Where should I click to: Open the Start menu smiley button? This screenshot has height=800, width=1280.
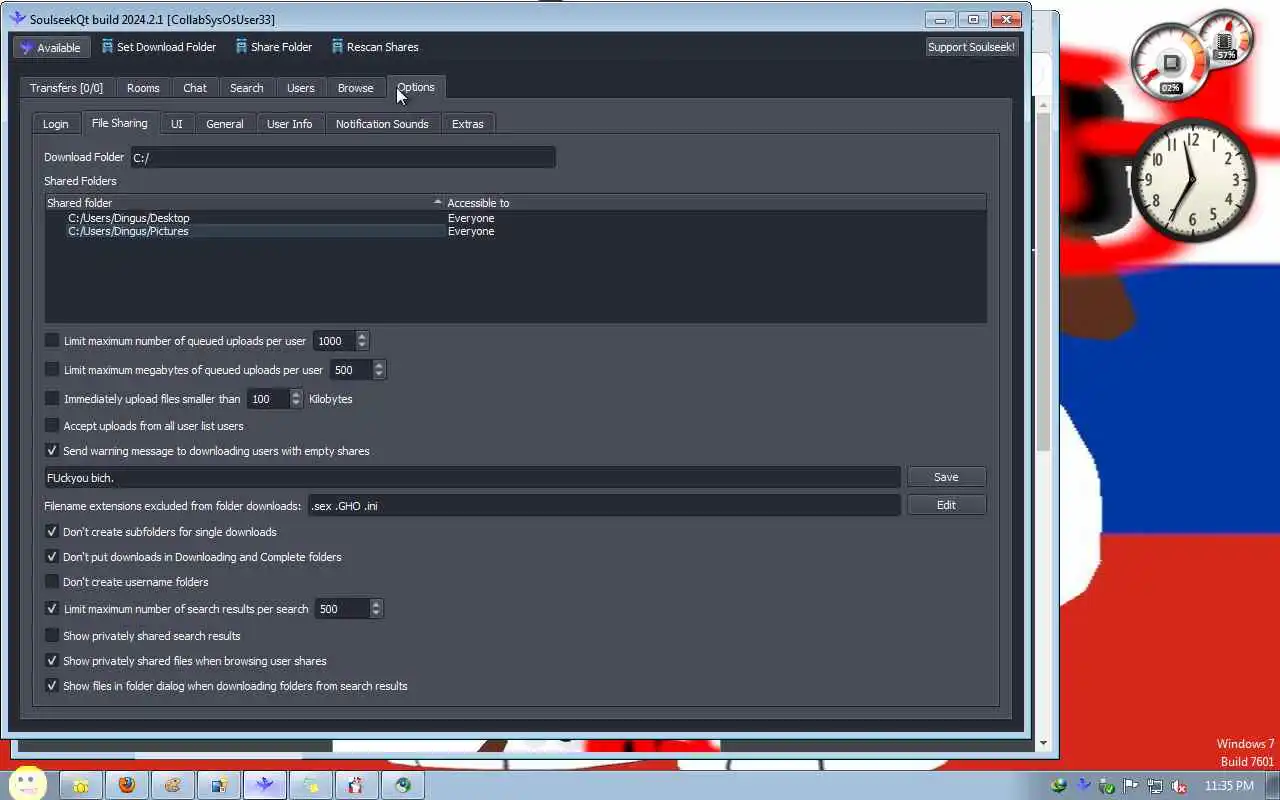click(x=27, y=783)
